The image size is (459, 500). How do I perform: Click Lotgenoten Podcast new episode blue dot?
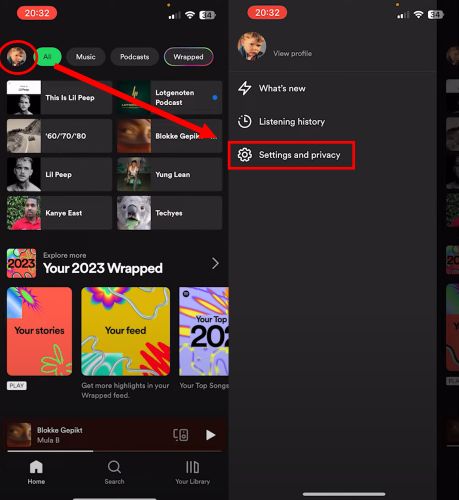point(215,98)
